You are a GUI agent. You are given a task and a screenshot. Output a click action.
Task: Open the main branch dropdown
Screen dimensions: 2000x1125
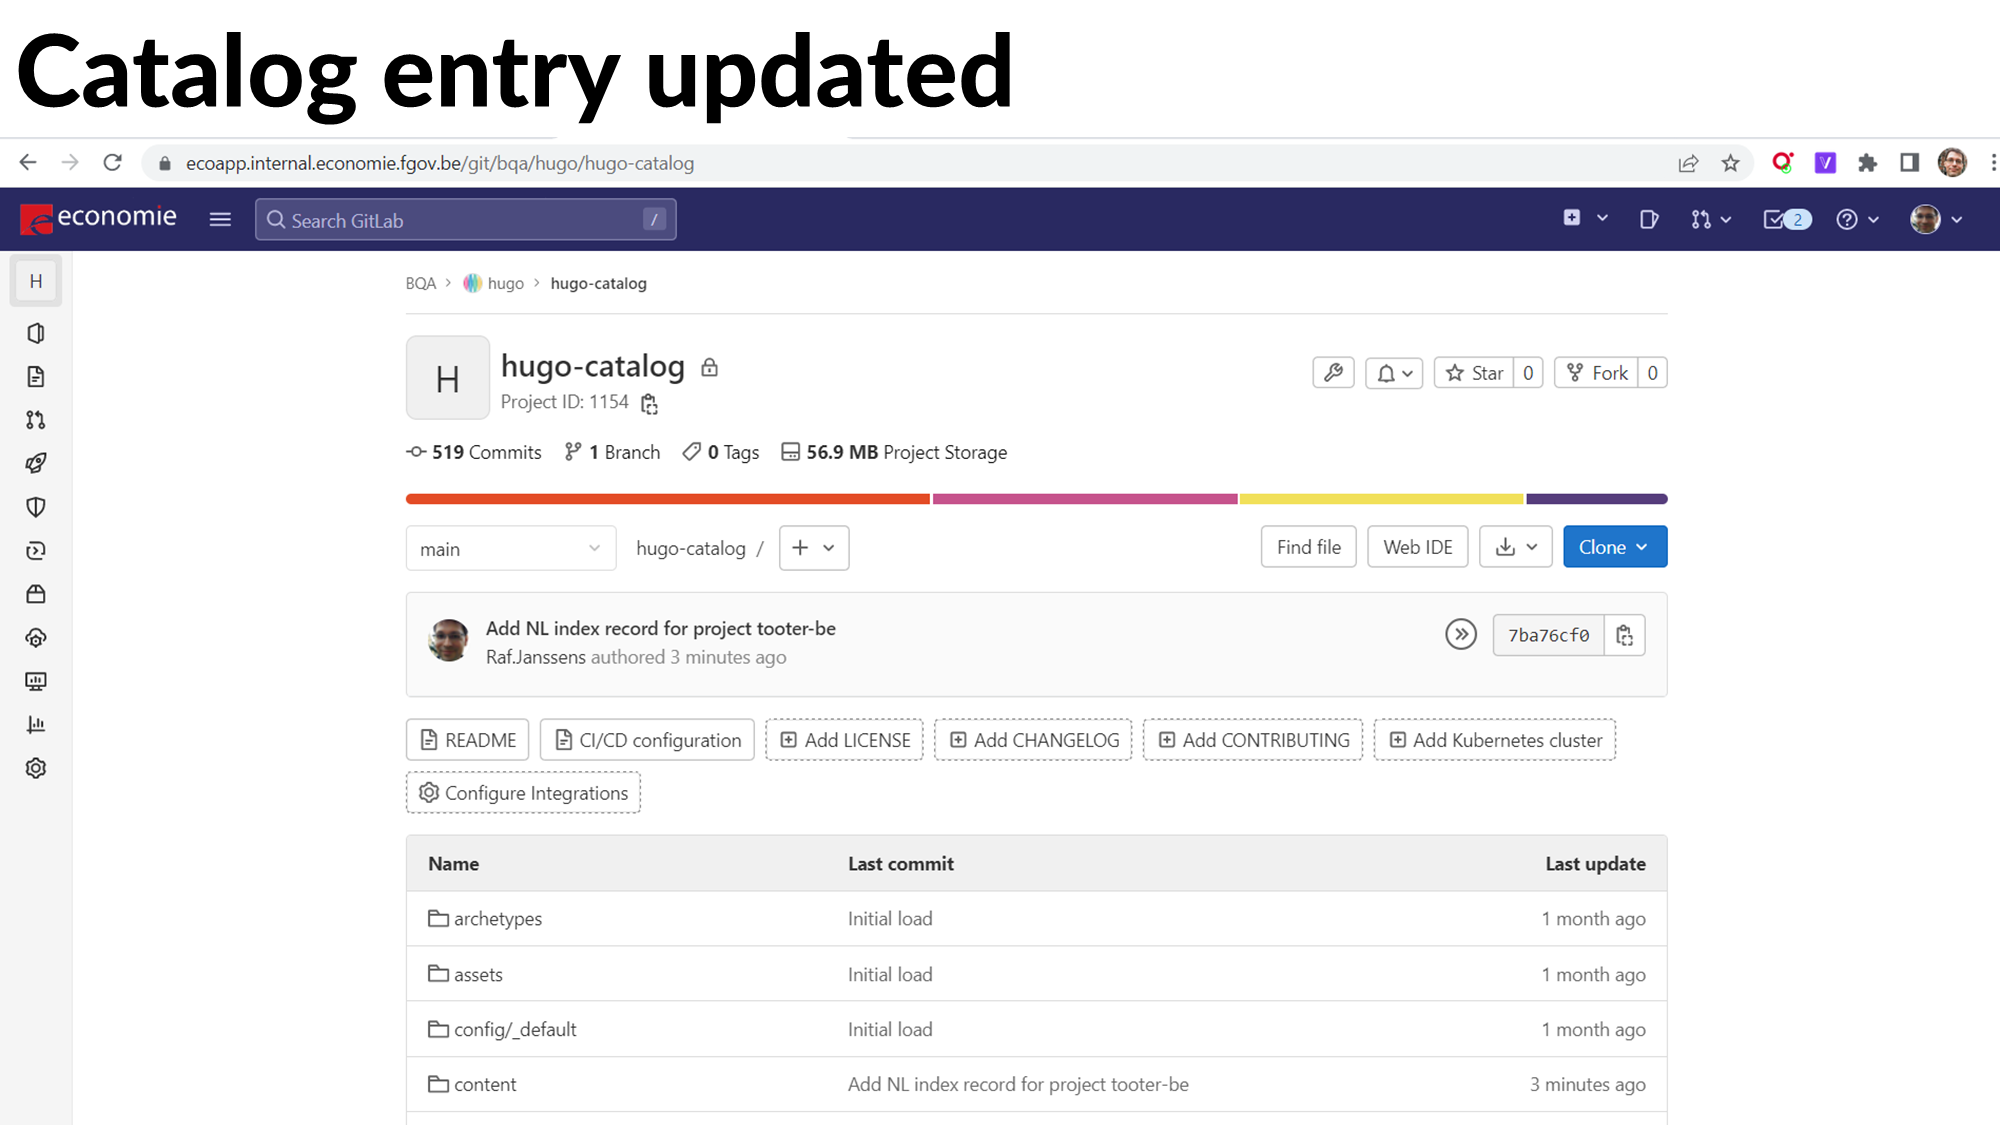pos(510,548)
